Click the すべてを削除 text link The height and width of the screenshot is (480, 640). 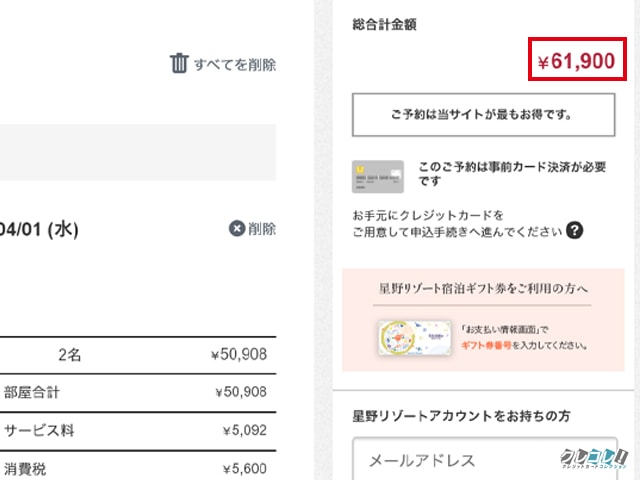tap(235, 65)
